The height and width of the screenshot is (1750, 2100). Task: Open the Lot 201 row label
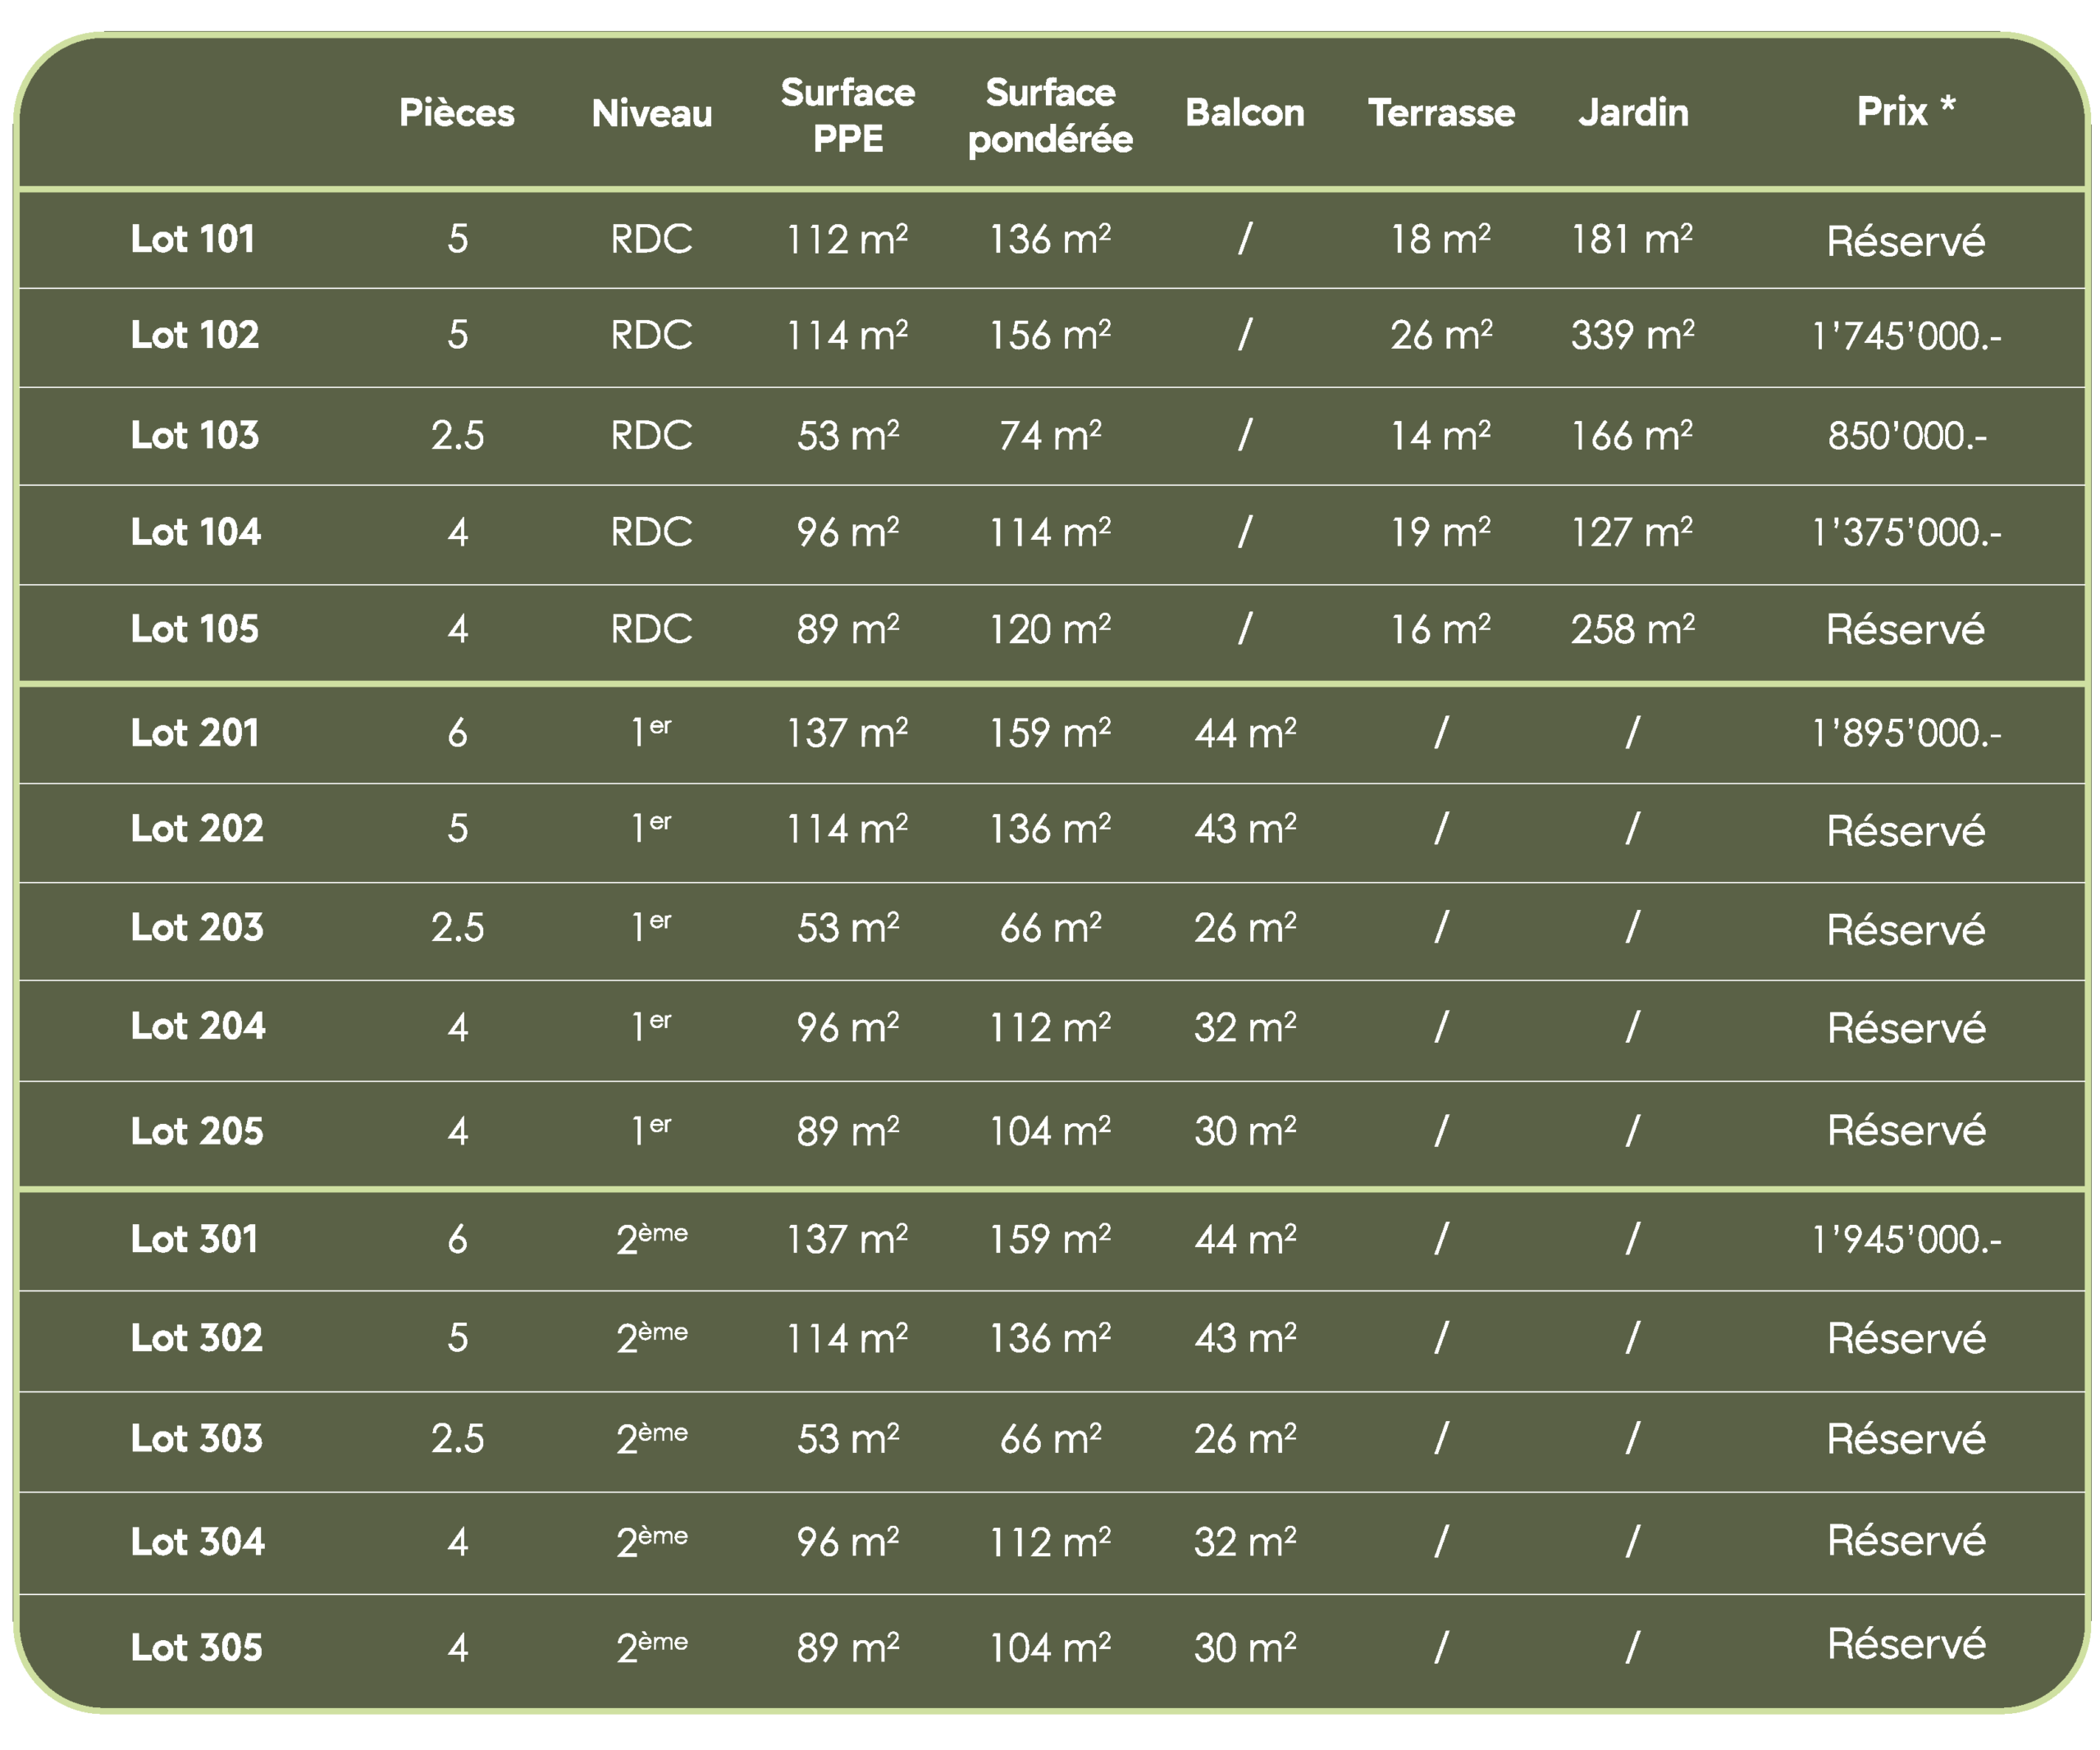click(x=195, y=733)
